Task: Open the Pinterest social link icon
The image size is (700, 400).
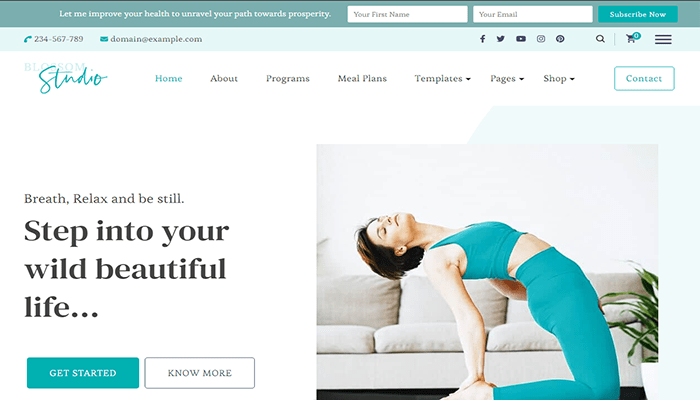Action: [x=560, y=39]
